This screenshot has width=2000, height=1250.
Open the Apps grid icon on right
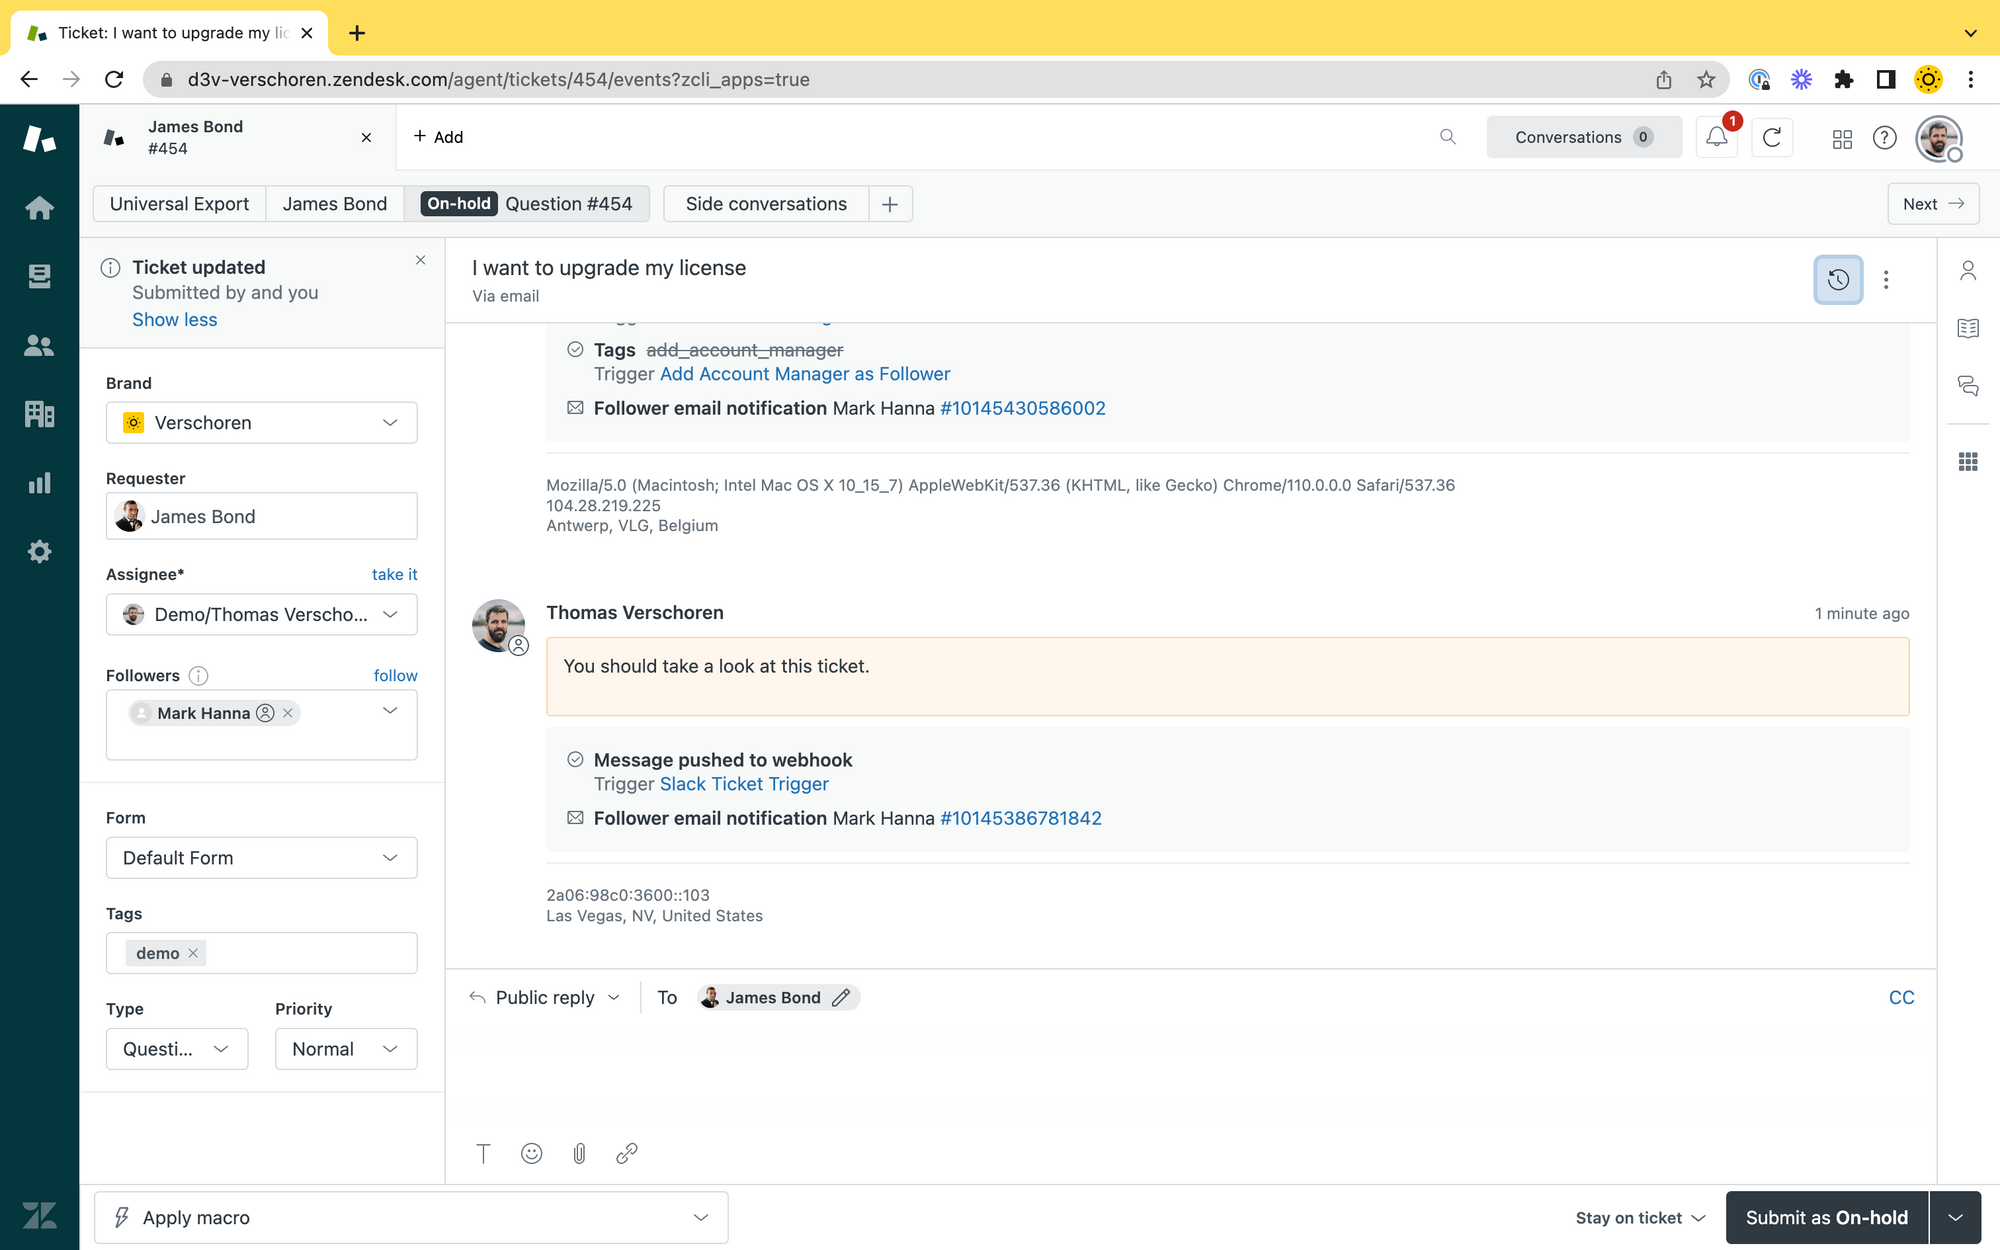1968,462
